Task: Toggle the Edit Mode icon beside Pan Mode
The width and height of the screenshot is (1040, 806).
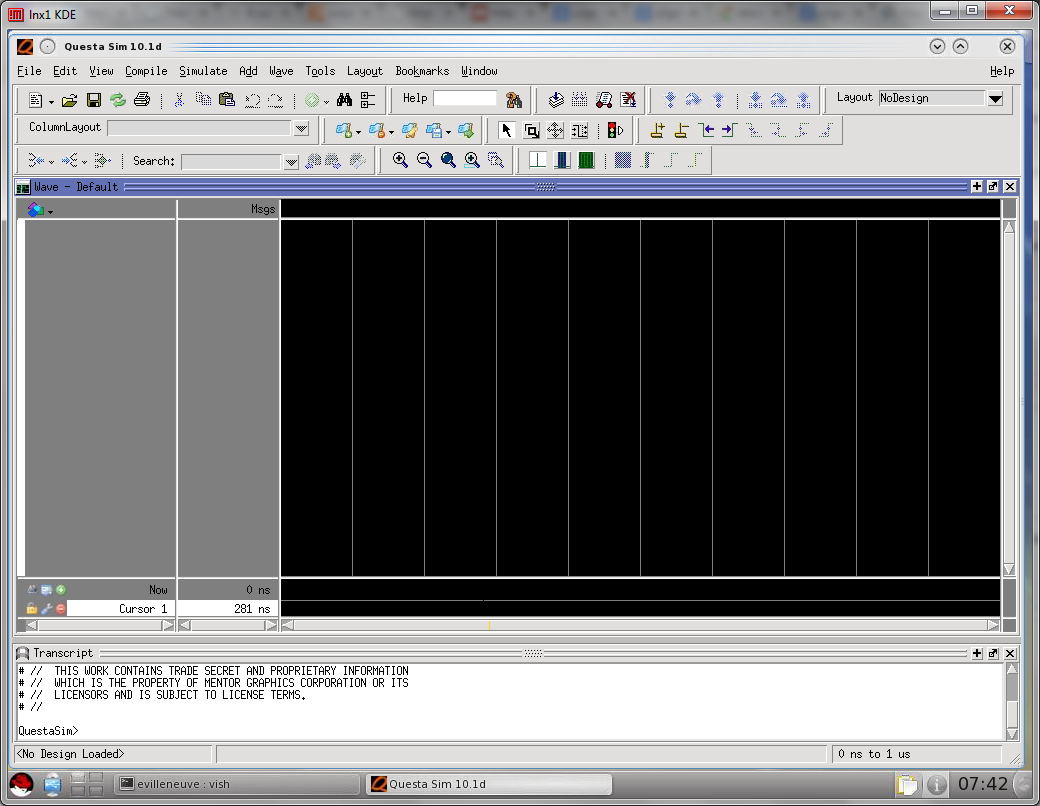Action: [x=580, y=131]
